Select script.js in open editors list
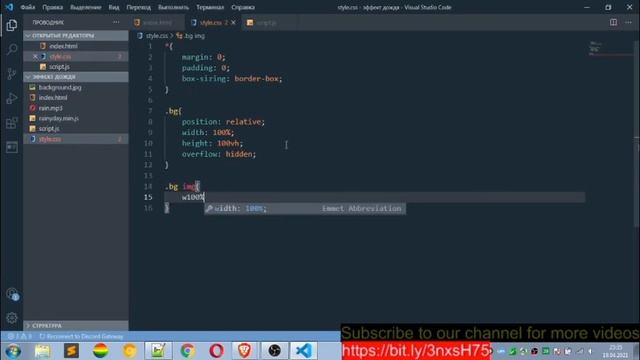 (76, 67)
